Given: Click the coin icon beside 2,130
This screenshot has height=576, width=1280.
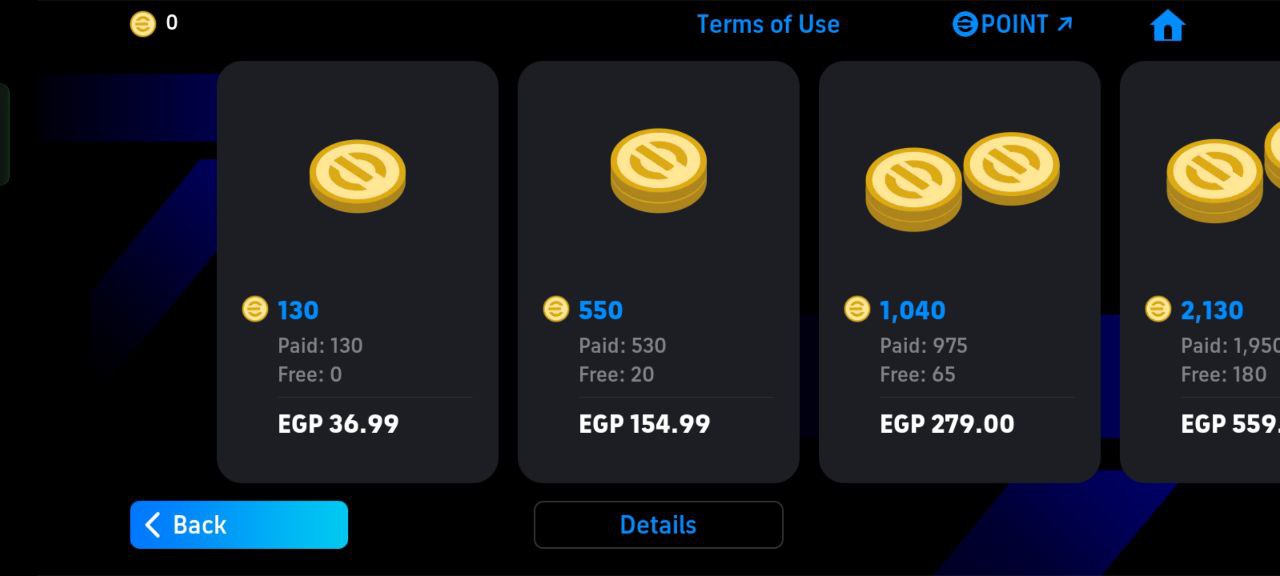Looking at the screenshot, I should click(x=1158, y=309).
